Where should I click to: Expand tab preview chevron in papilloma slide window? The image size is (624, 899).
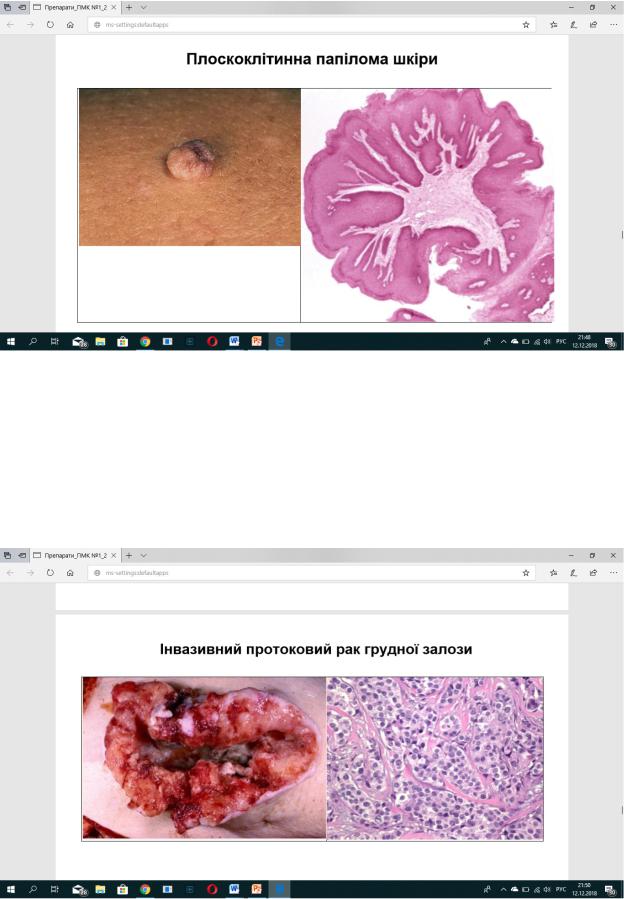tap(143, 7)
